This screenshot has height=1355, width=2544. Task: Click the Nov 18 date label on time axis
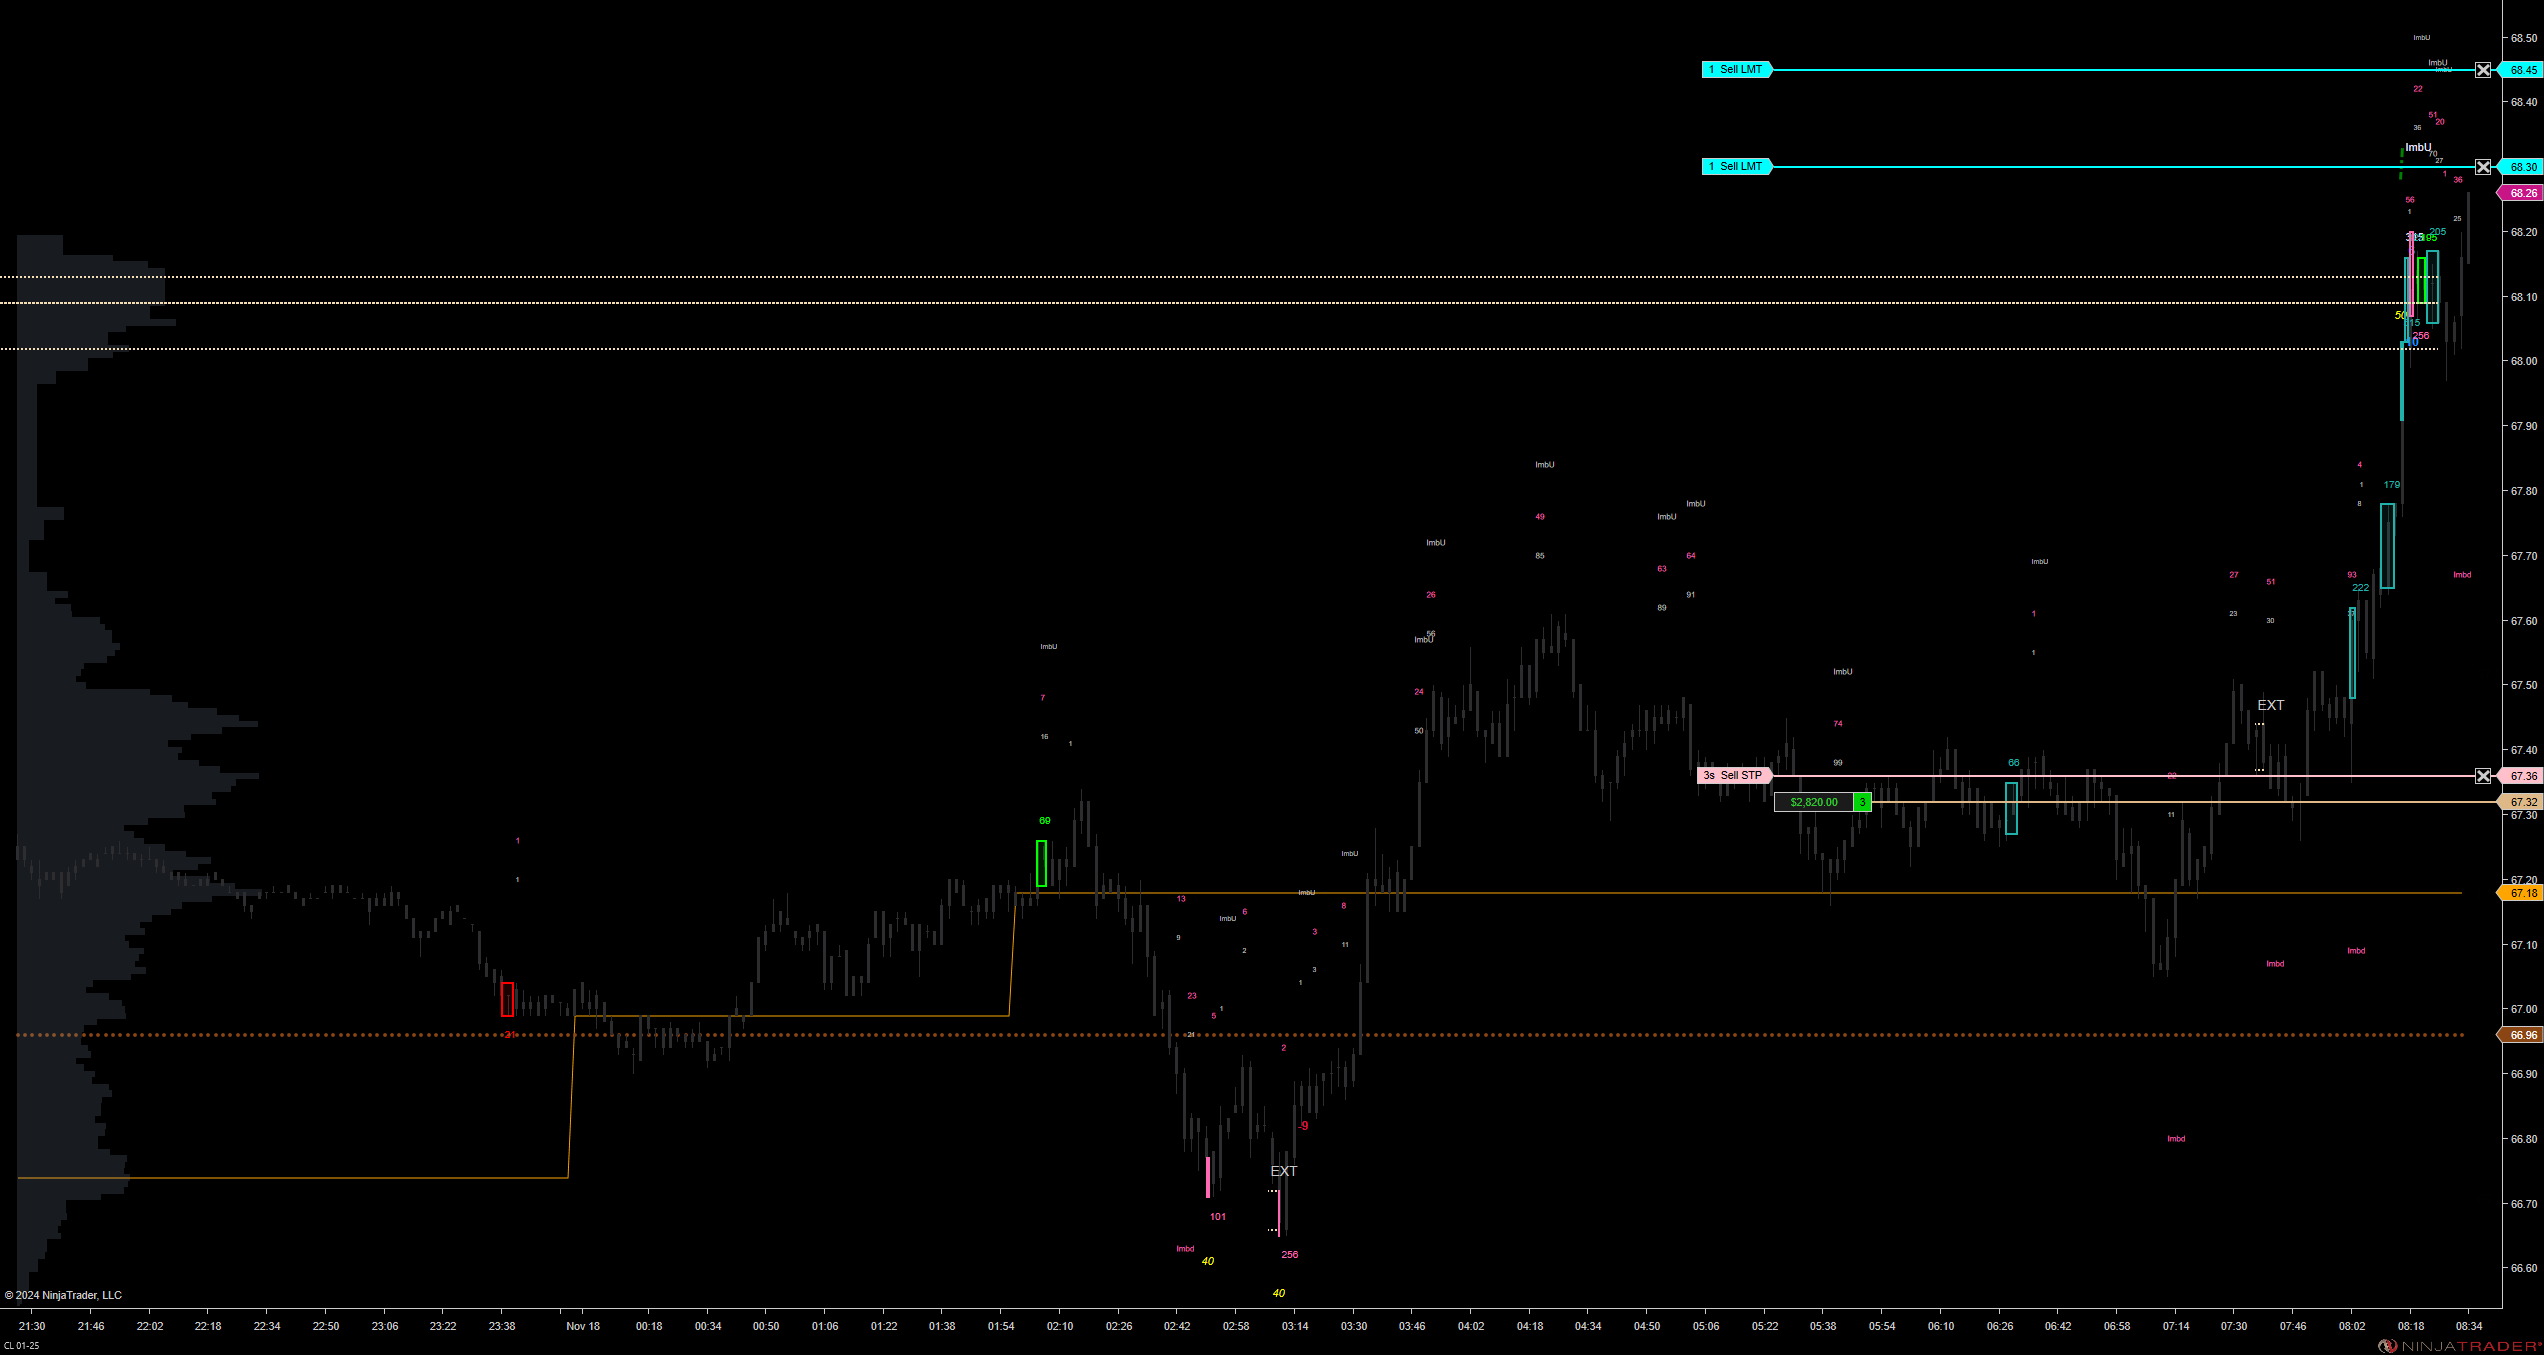coord(583,1326)
